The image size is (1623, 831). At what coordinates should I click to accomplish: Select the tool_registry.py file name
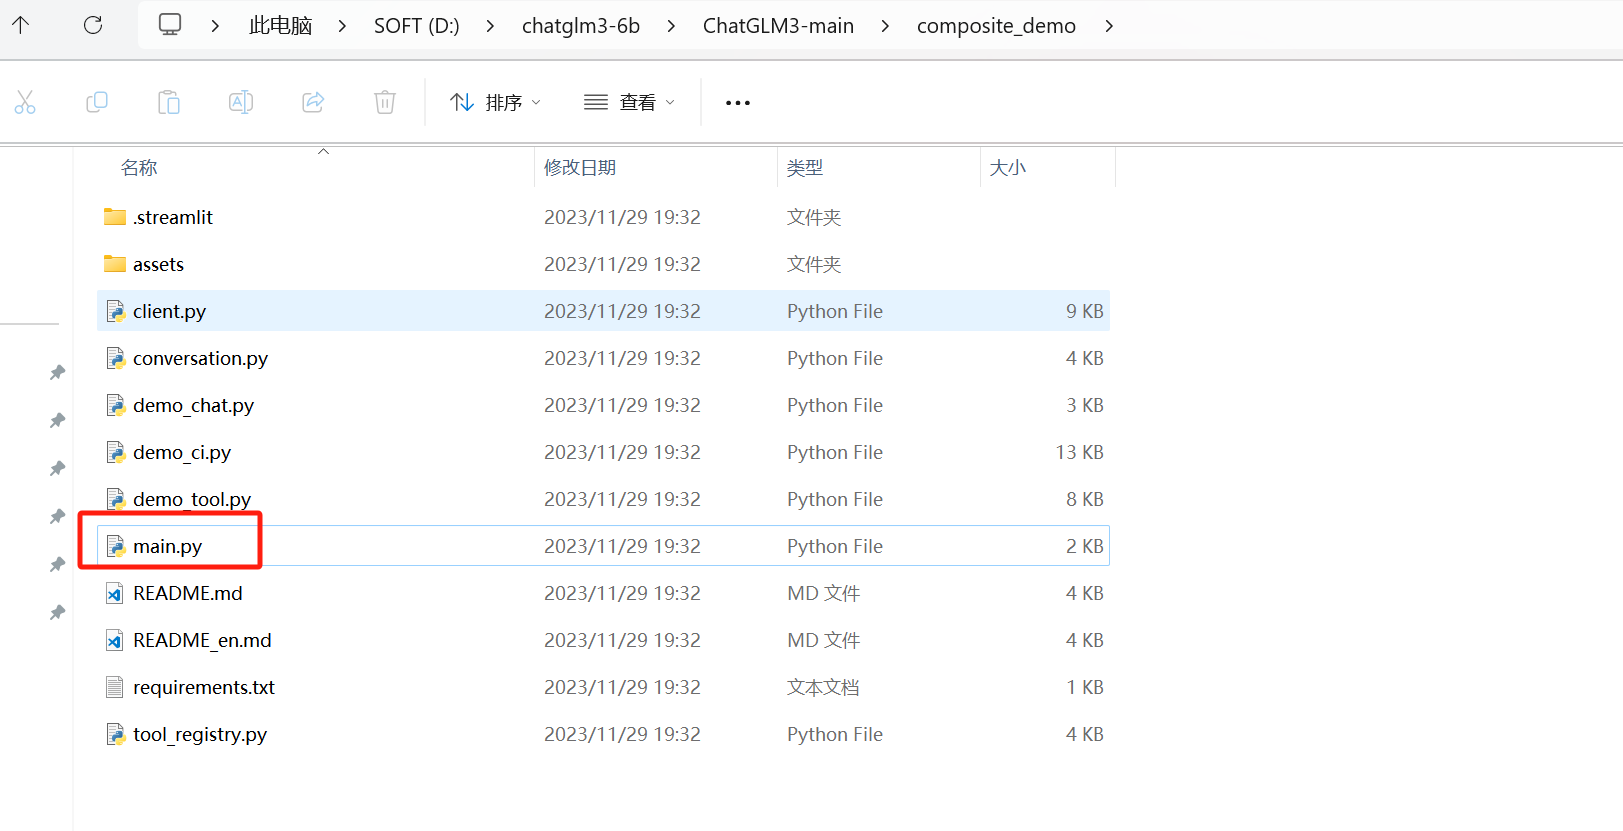tap(200, 734)
